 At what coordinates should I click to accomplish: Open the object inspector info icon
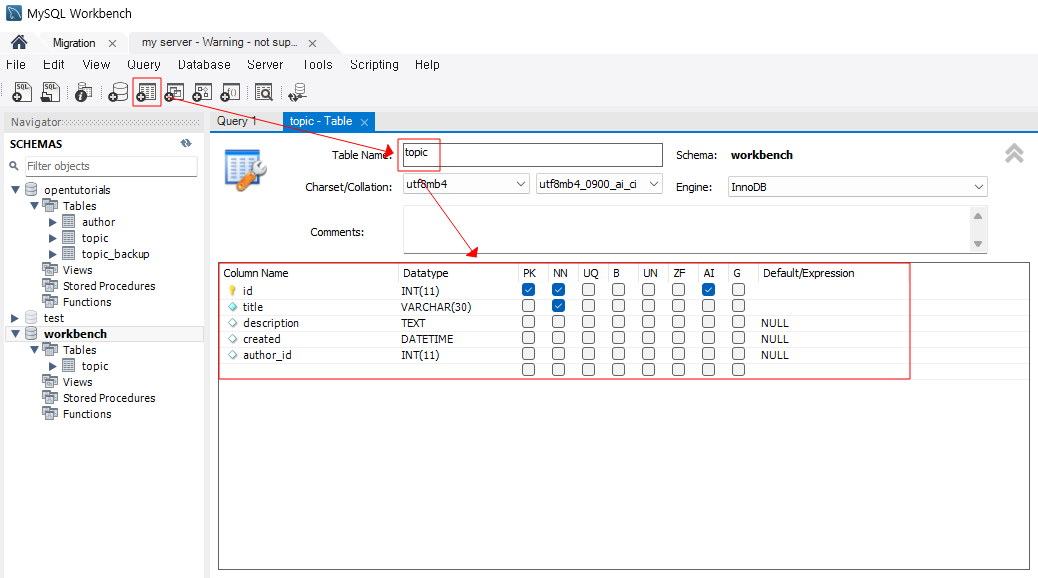click(x=83, y=92)
